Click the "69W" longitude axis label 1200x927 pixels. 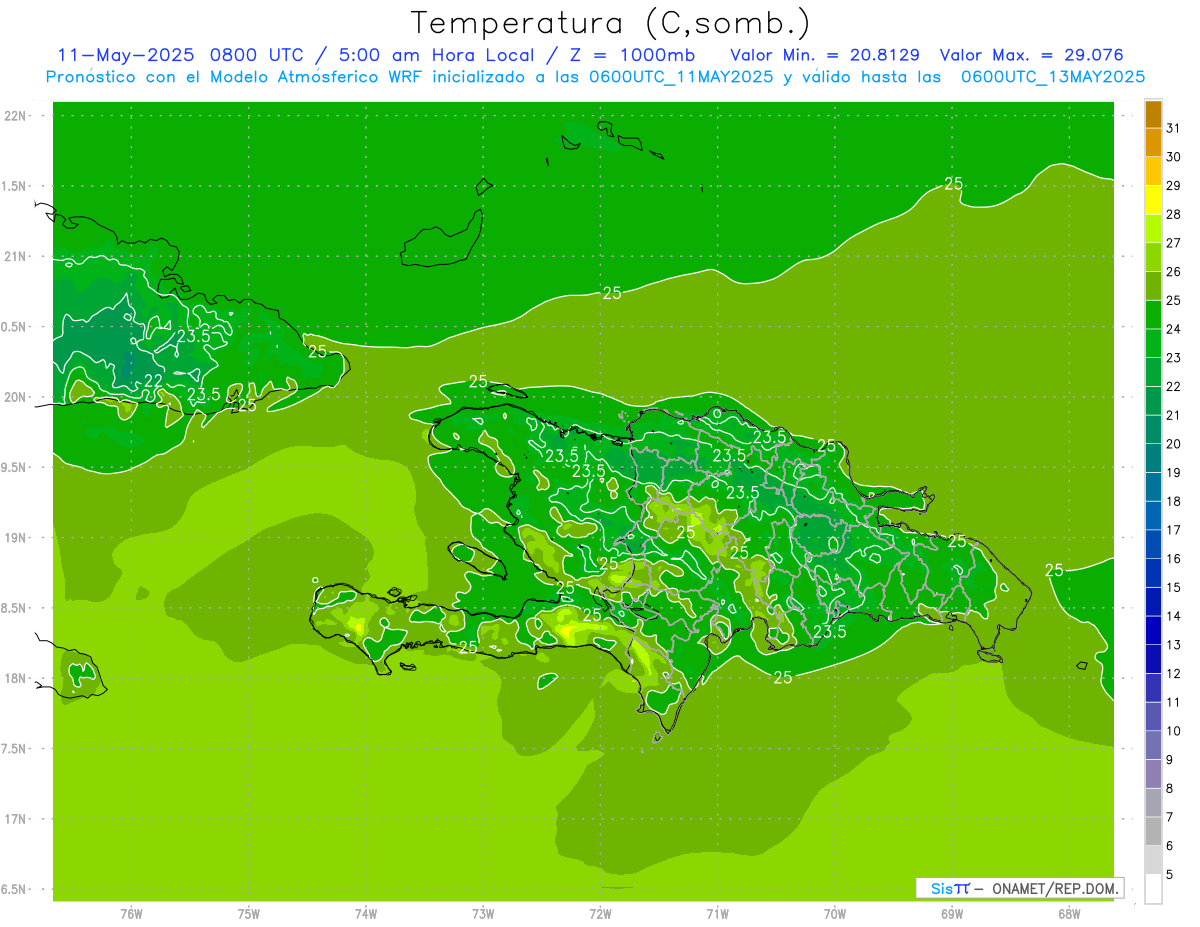tap(952, 913)
